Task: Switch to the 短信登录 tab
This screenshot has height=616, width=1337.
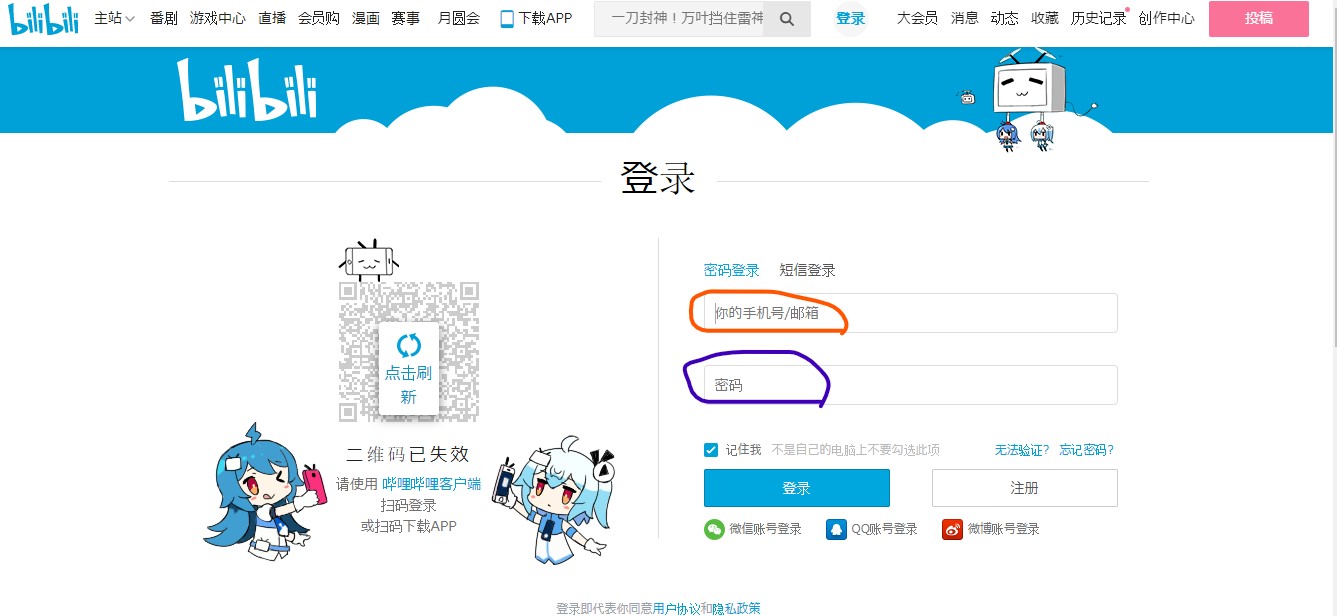Action: point(808,270)
